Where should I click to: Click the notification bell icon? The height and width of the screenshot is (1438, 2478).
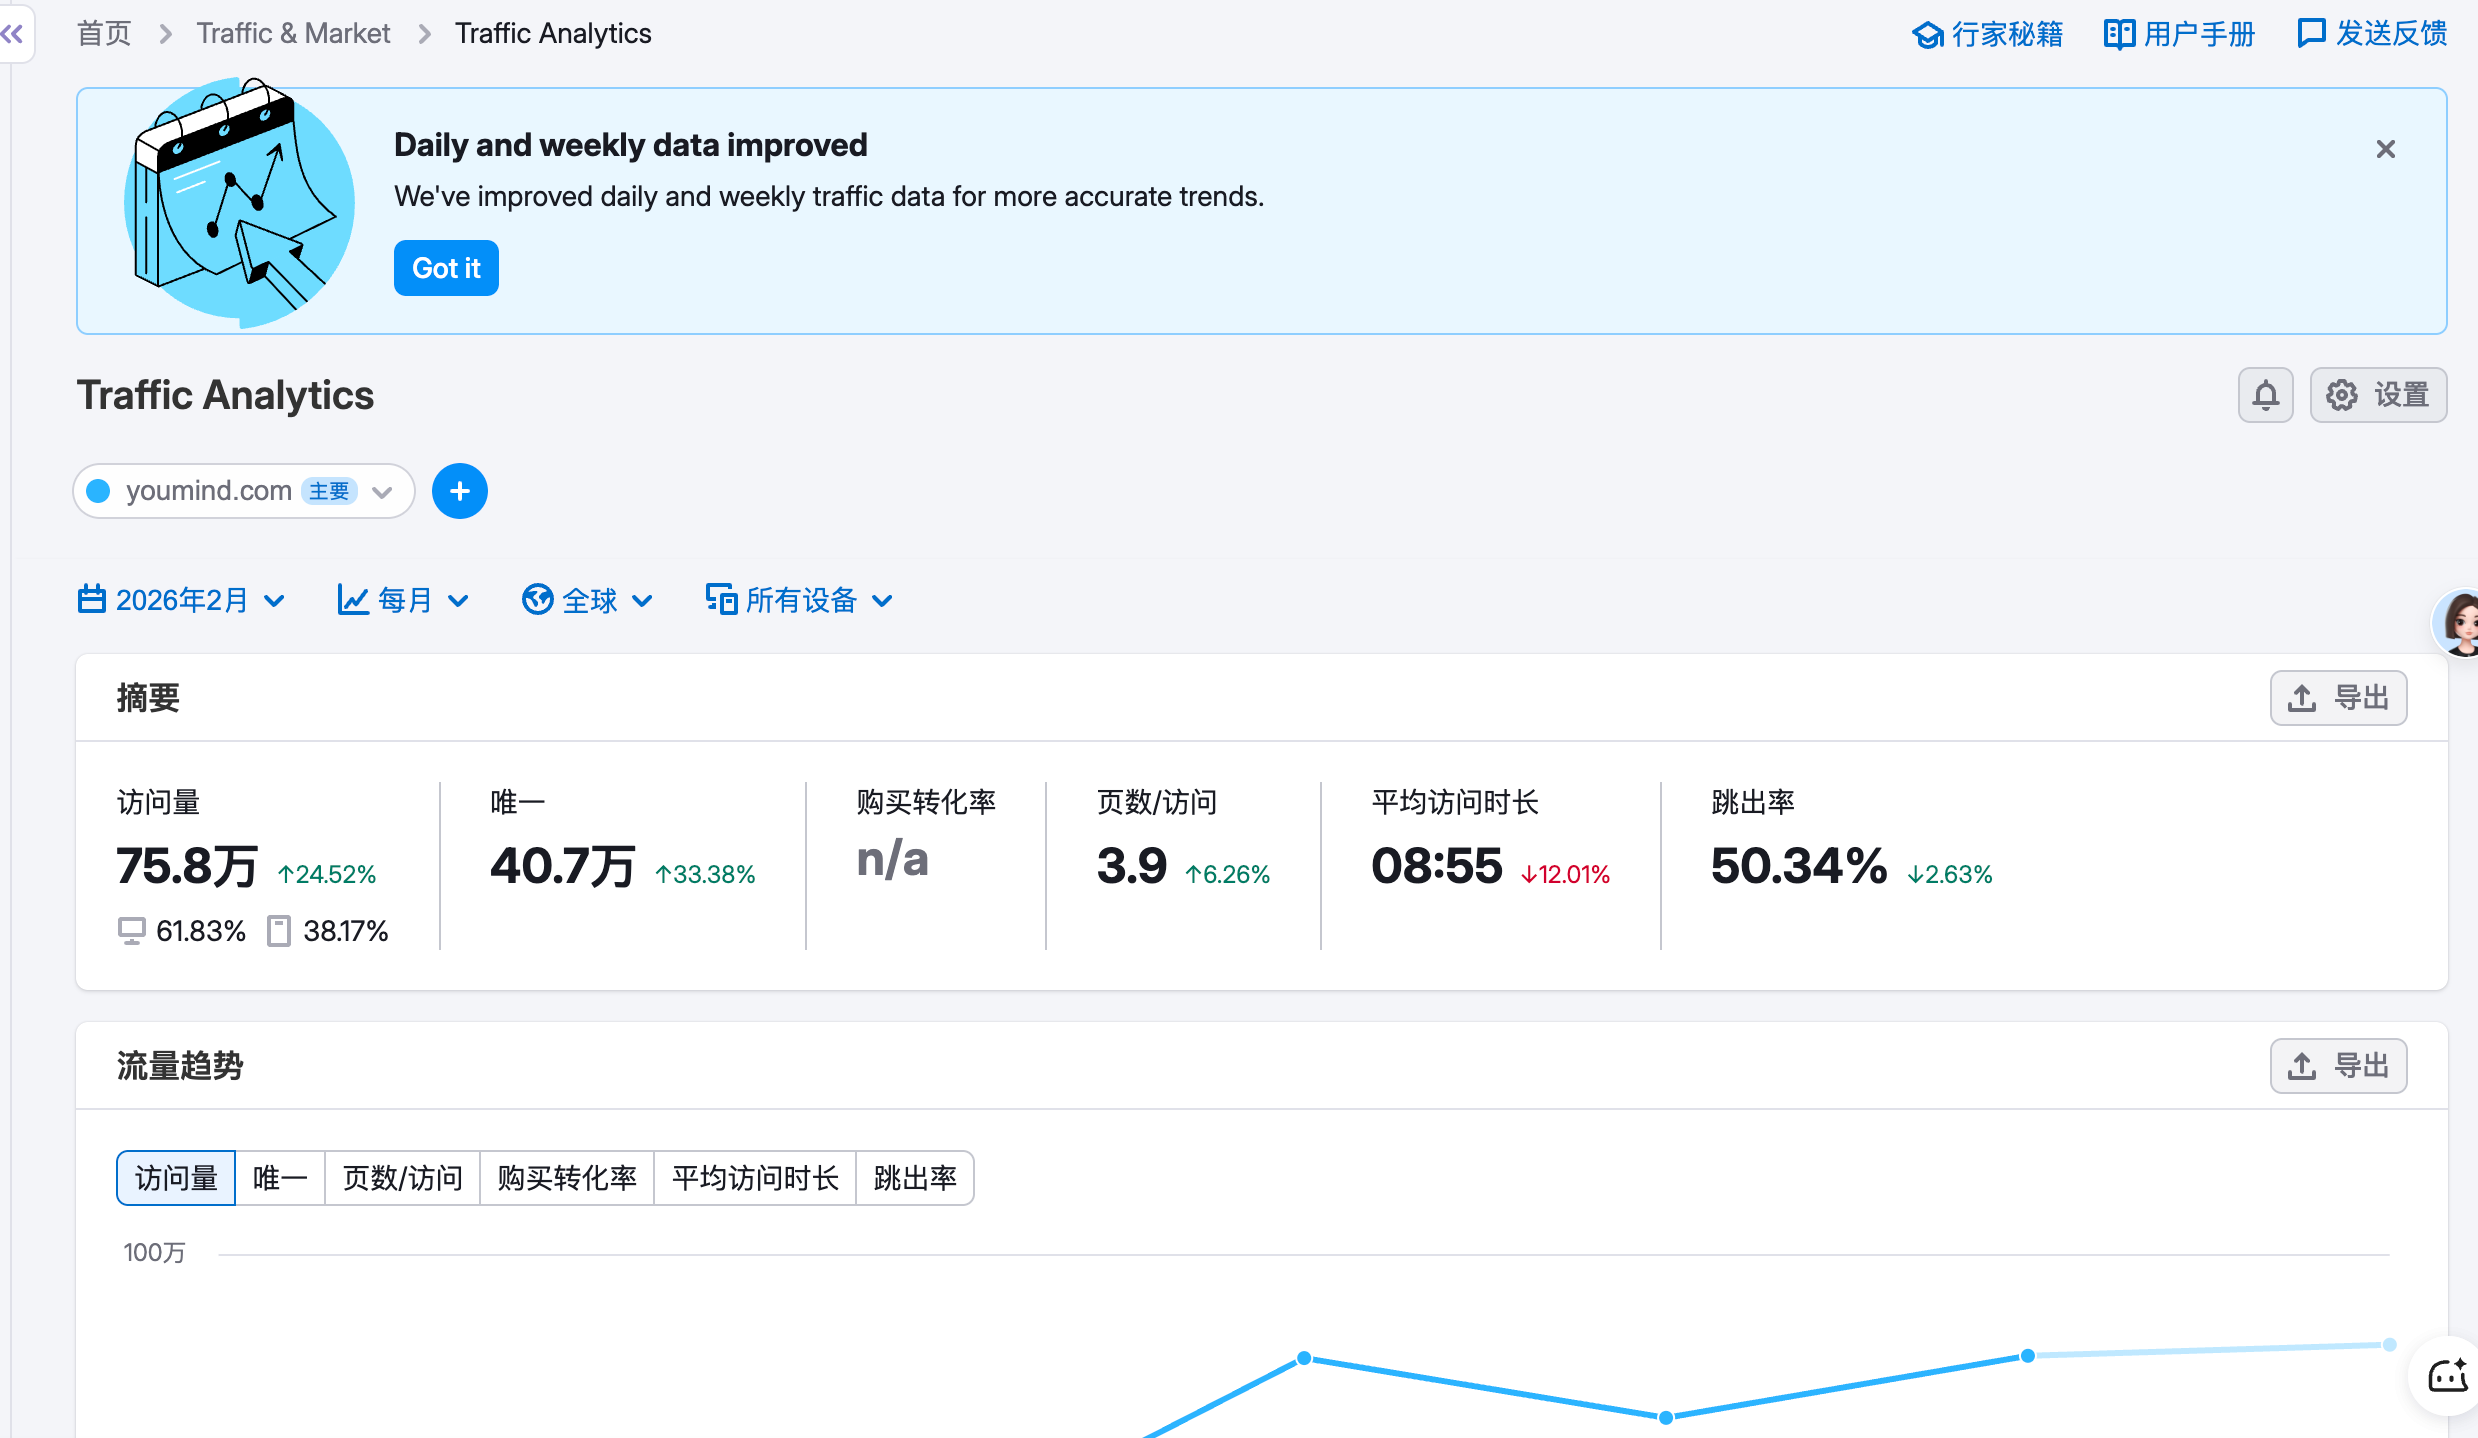[x=2265, y=395]
